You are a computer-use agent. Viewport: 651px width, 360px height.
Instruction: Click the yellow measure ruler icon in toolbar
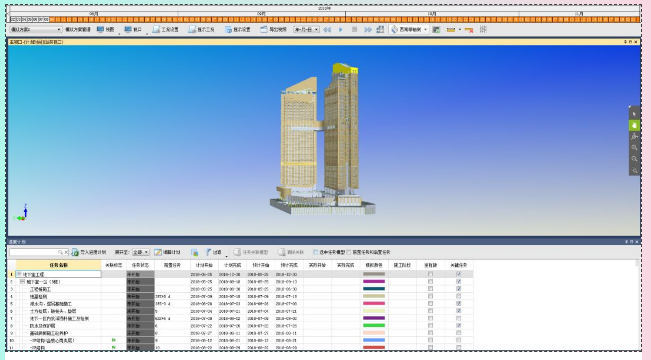pos(451,29)
